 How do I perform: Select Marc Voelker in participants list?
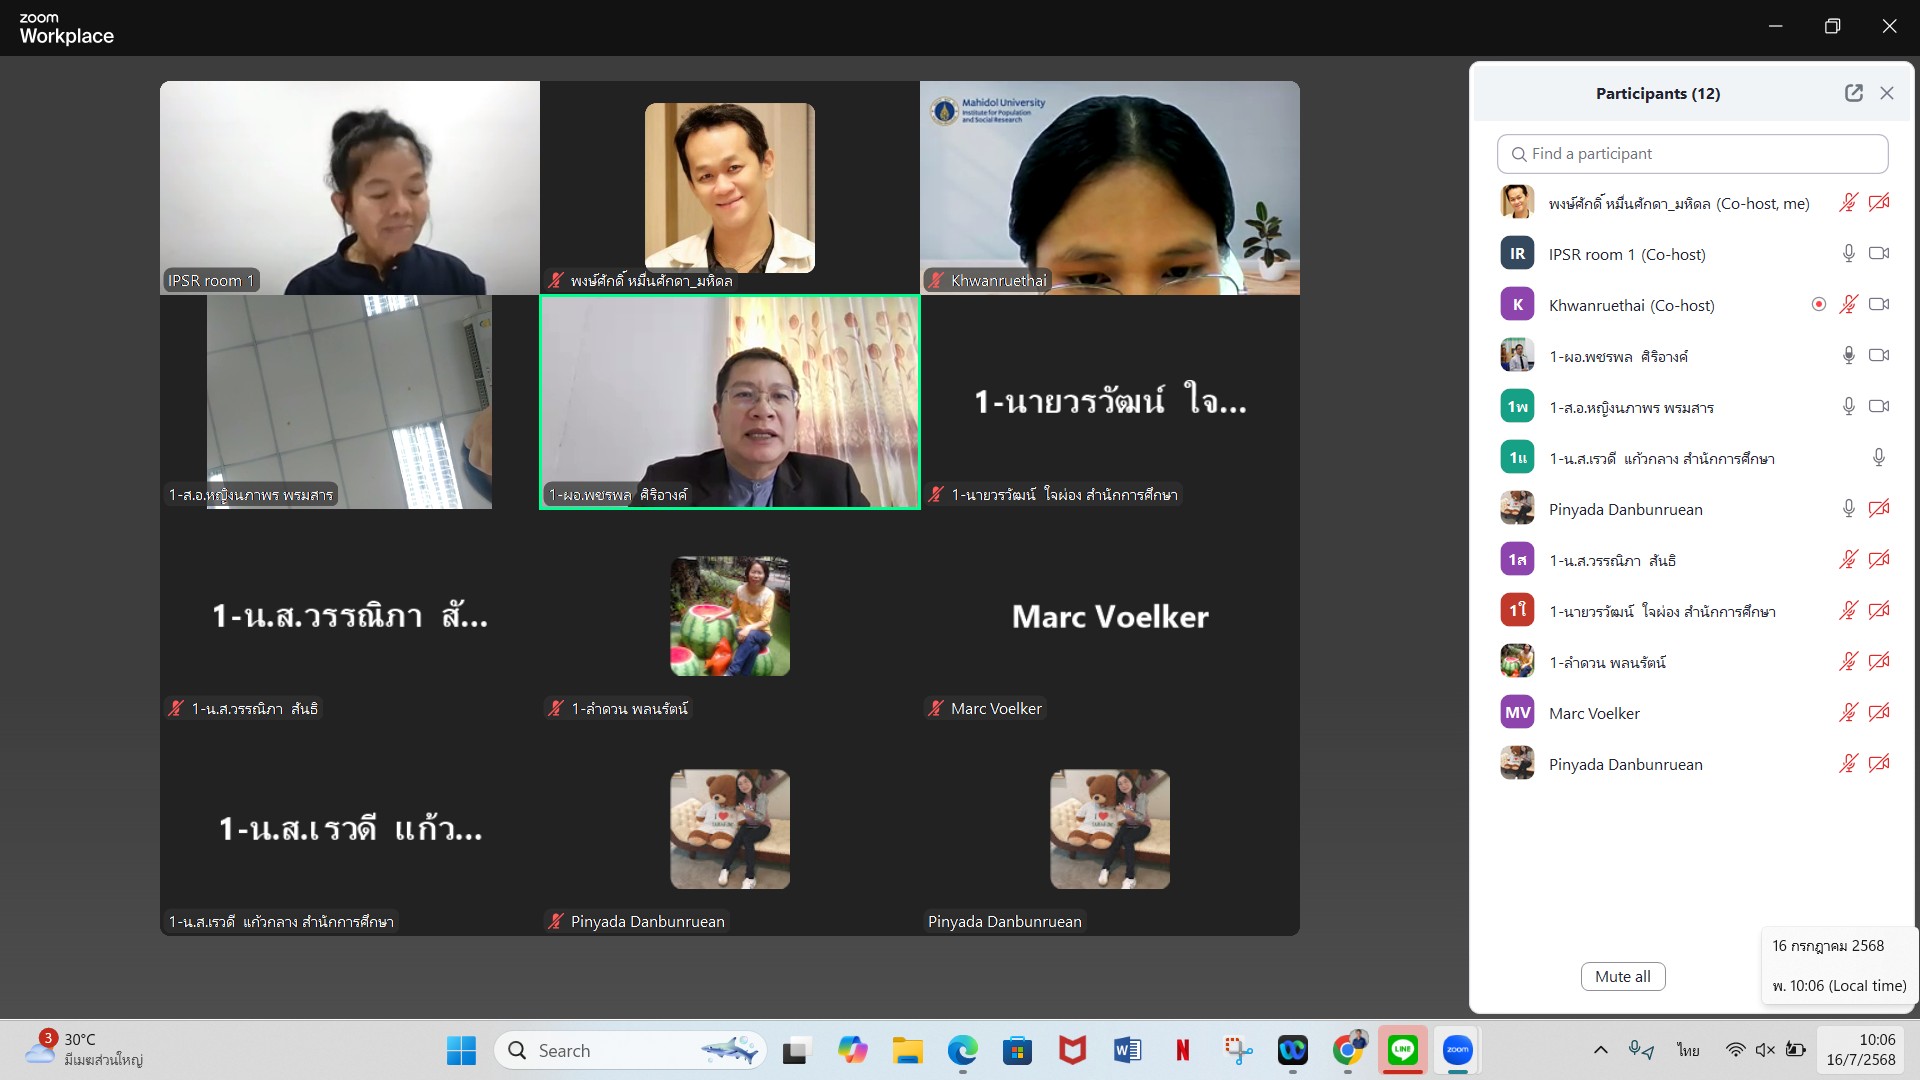click(1594, 714)
